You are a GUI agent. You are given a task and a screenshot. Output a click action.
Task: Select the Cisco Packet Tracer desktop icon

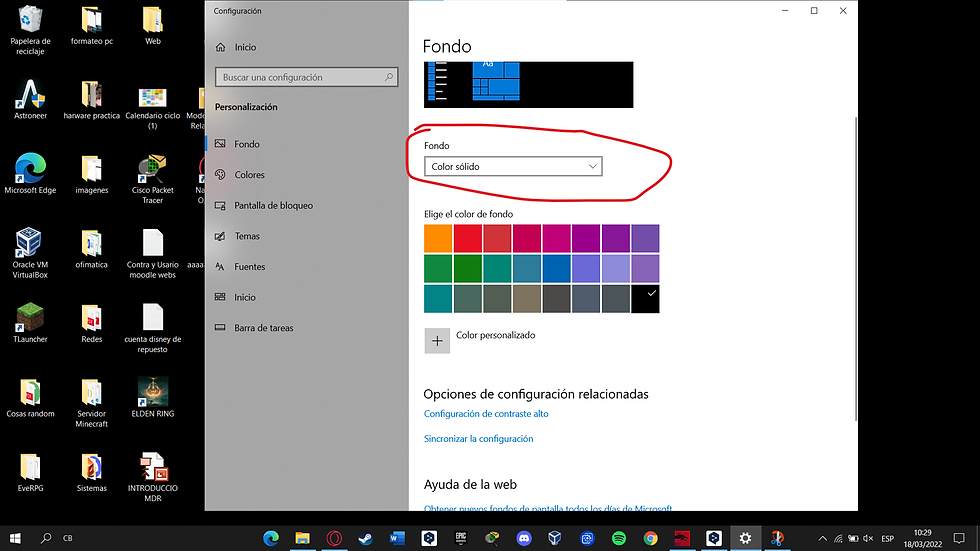(x=152, y=179)
